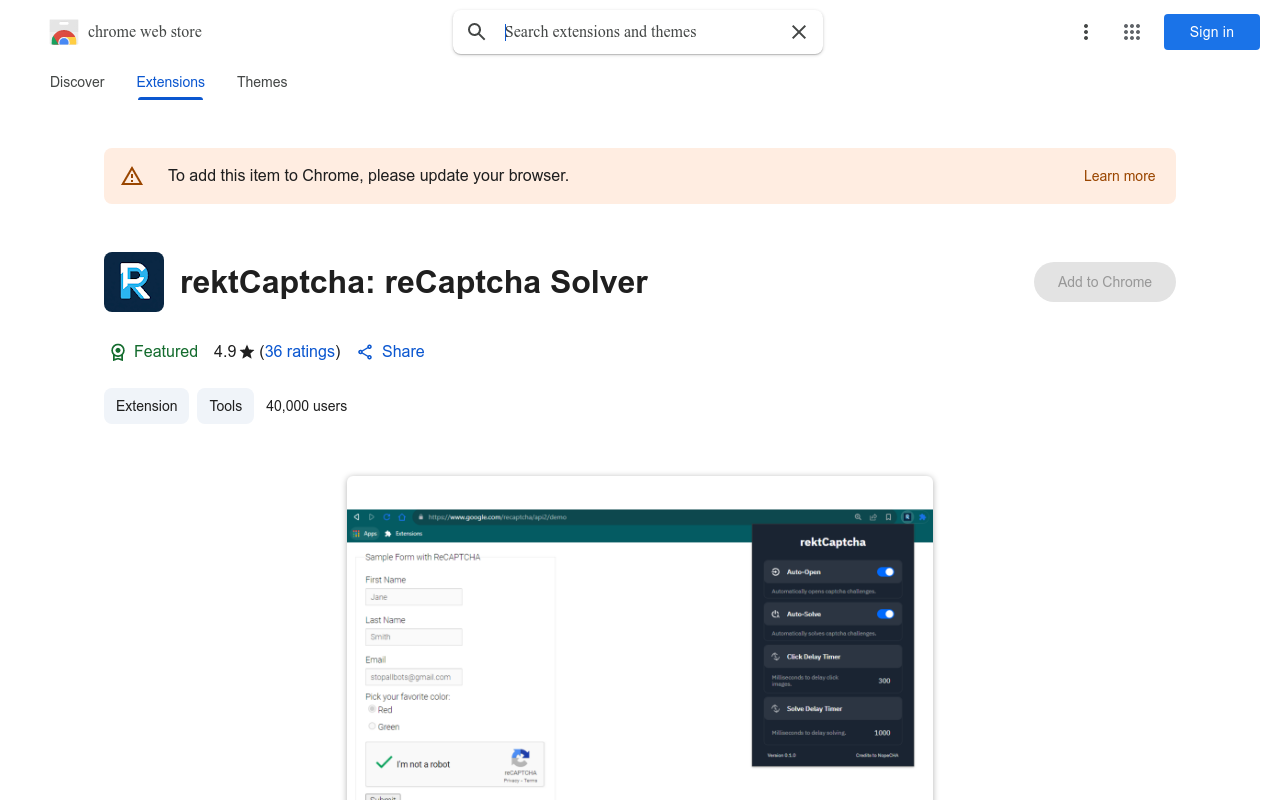Click the rating star icon
Image resolution: width=1280 pixels, height=800 pixels.
pyautogui.click(x=247, y=352)
